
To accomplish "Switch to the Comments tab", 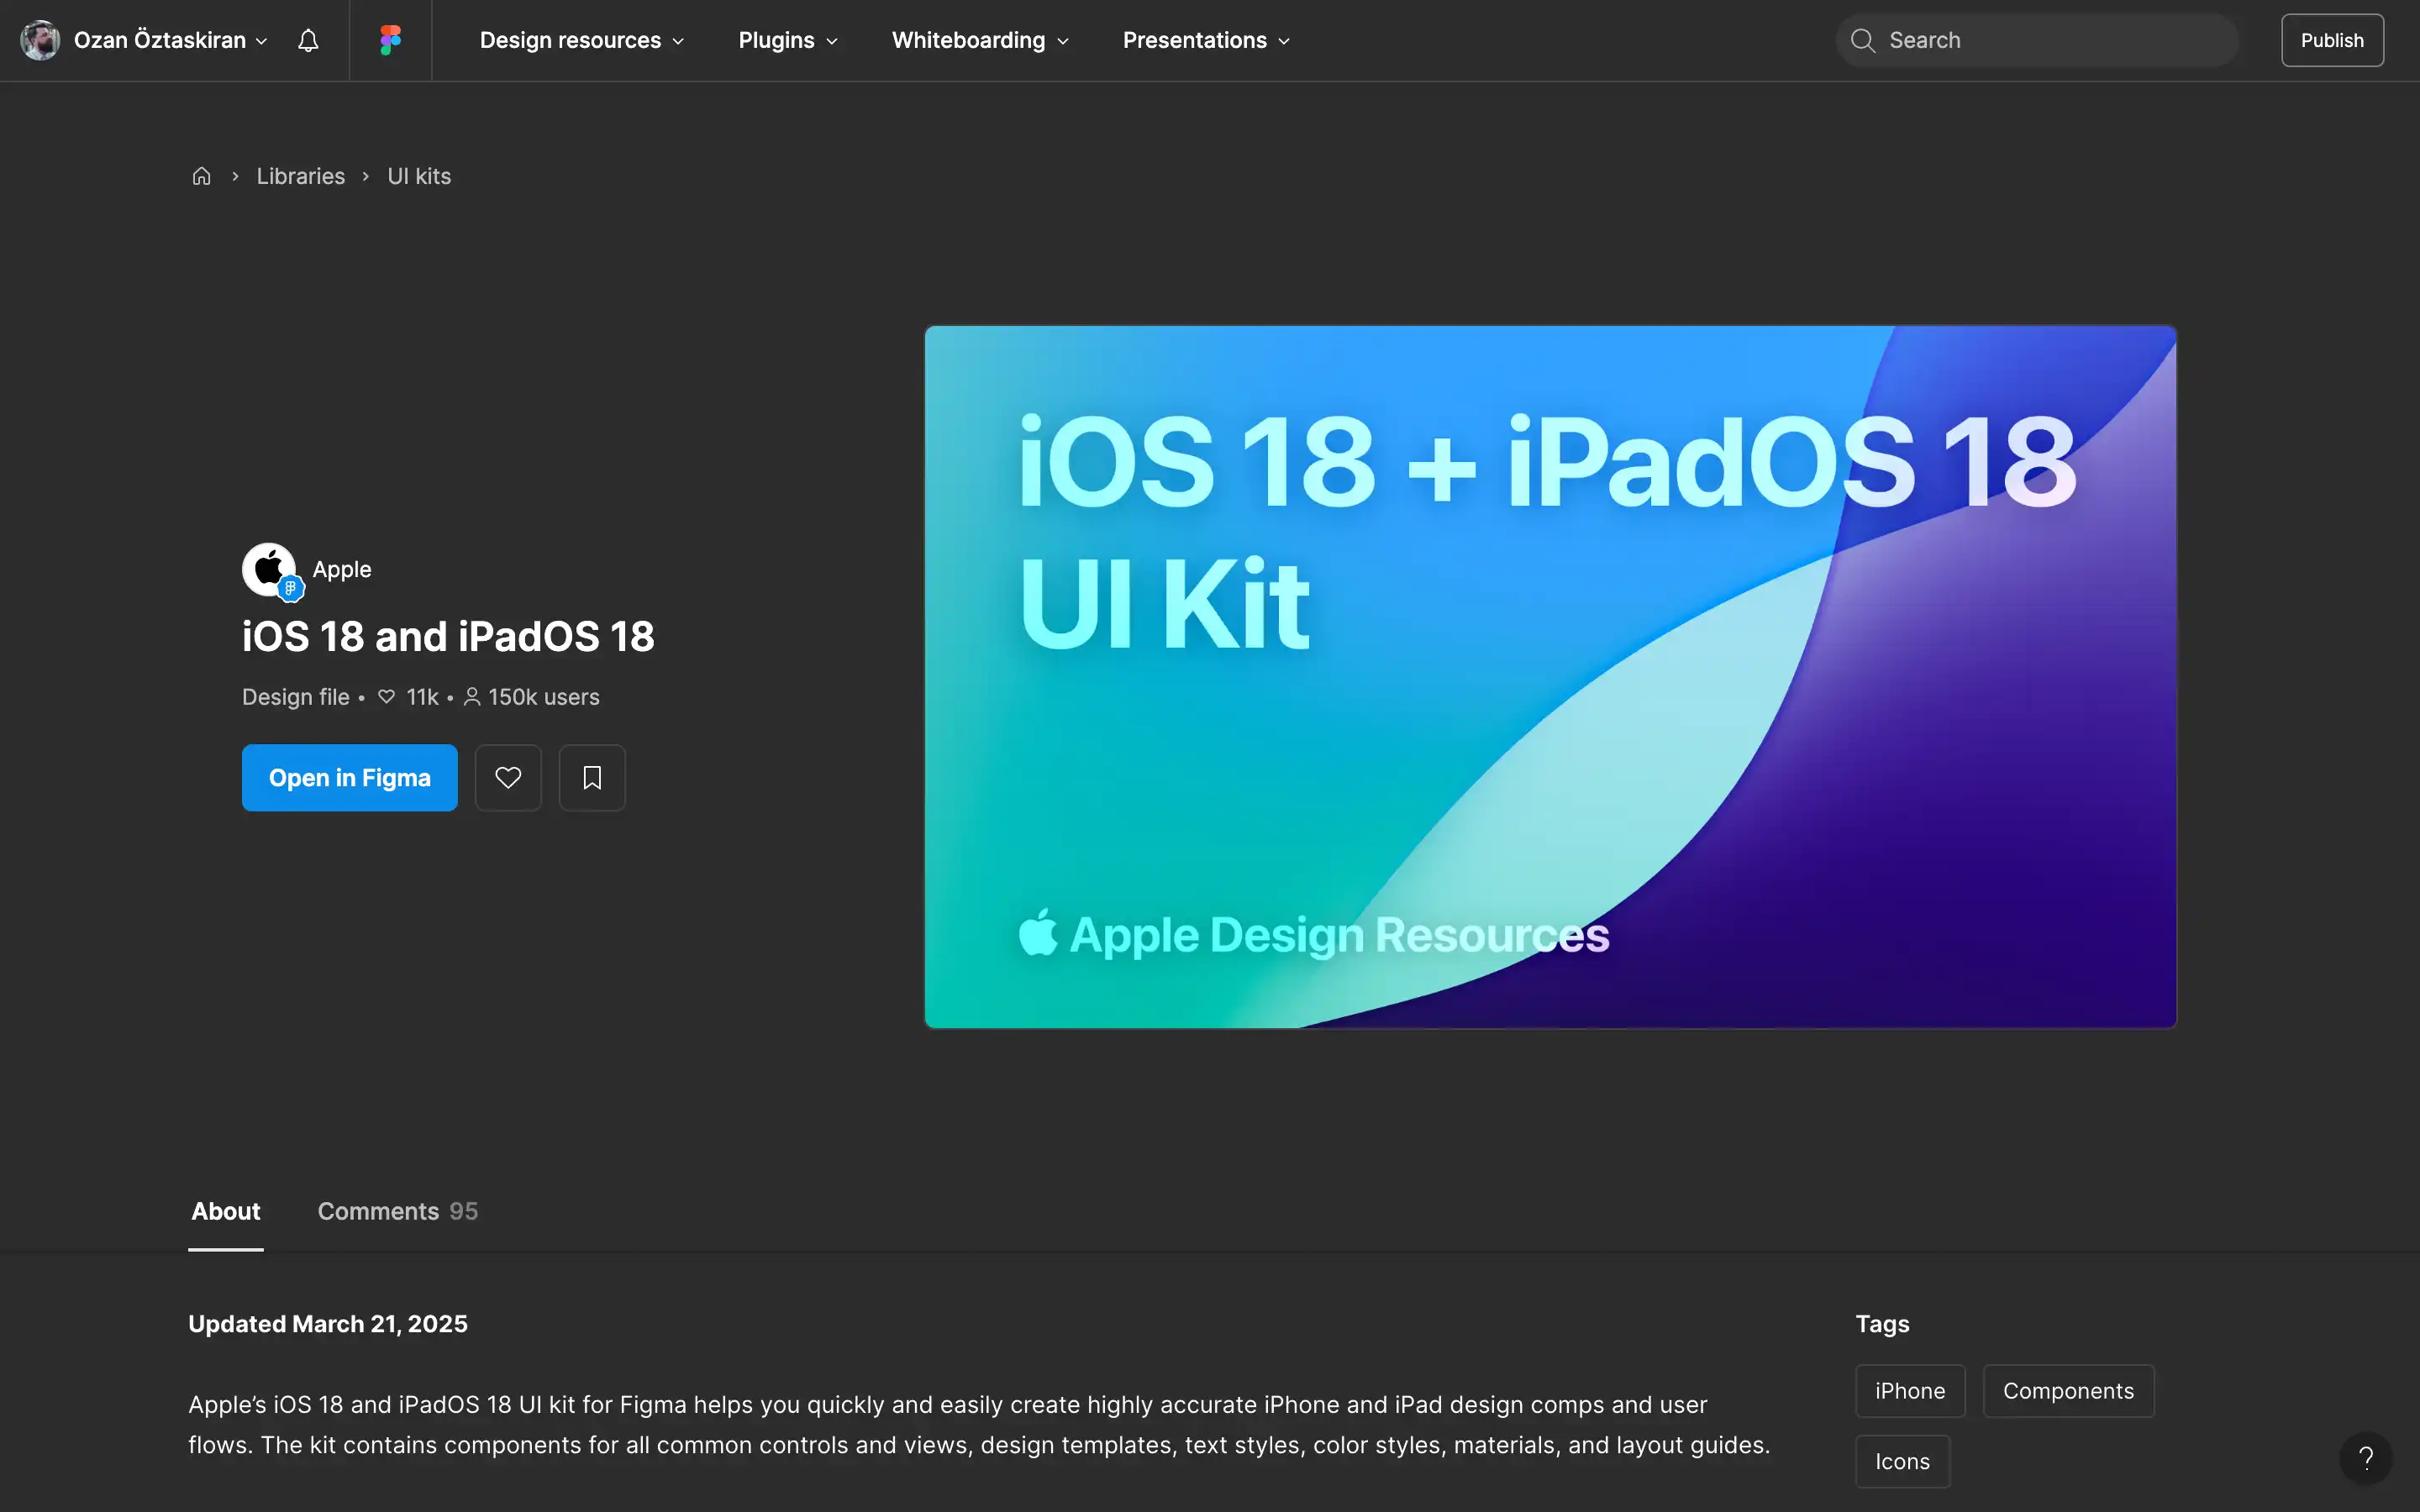I will click(x=398, y=1211).
